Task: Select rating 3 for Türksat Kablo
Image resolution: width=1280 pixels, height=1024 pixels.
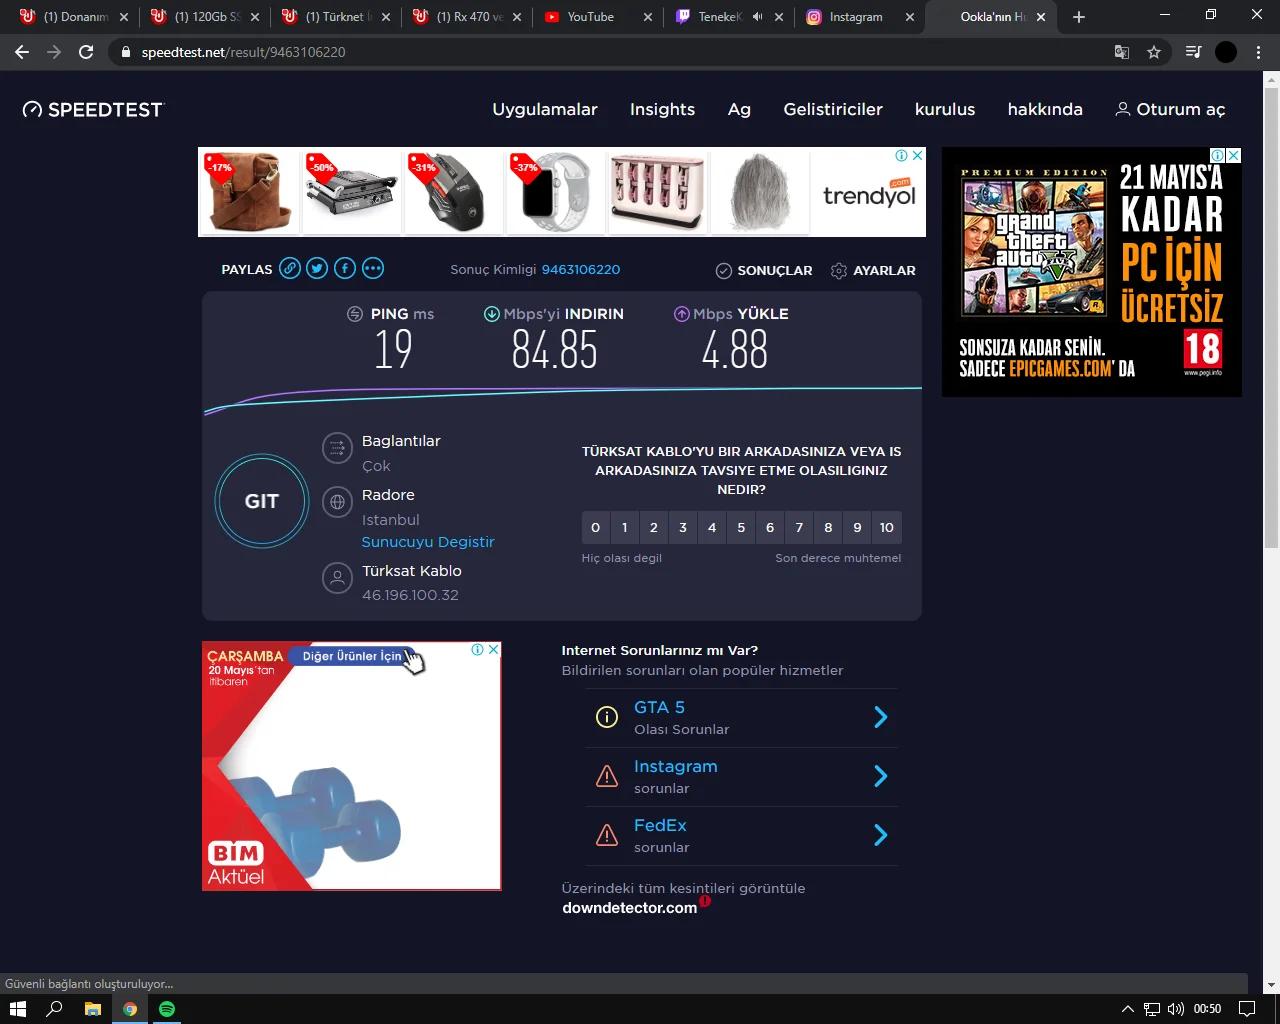Action: tap(683, 527)
